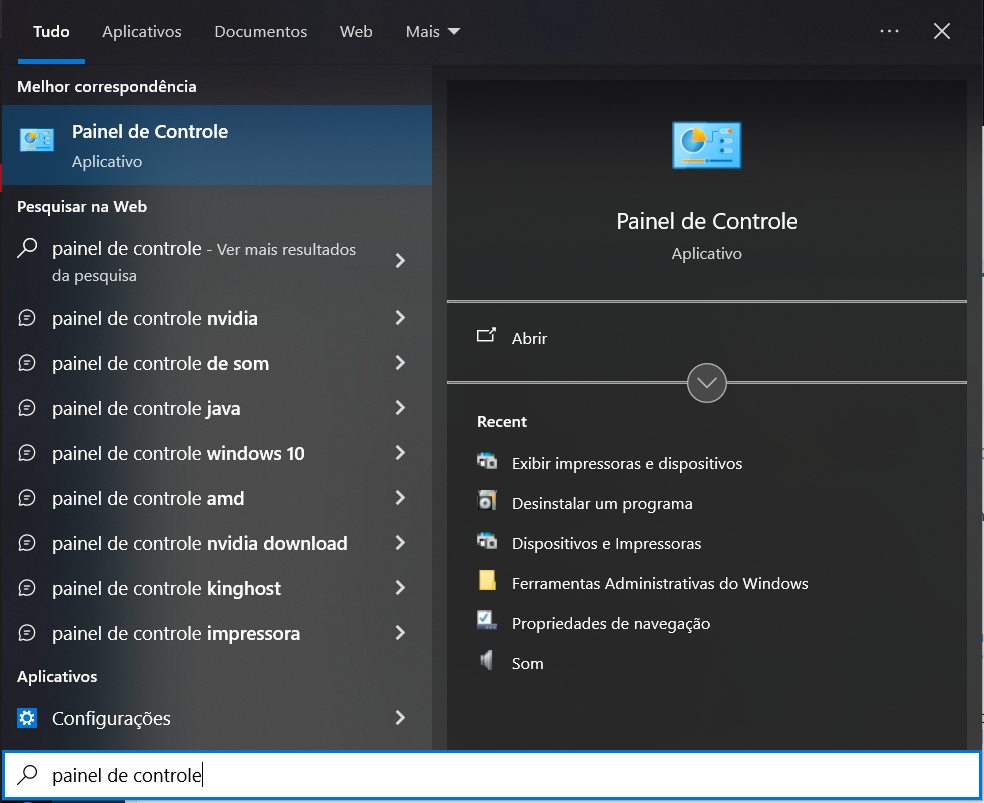Viewport: 984px width, 803px height.
Task: Click the 'Desinstalar um programa' icon
Action: pyautogui.click(x=487, y=501)
